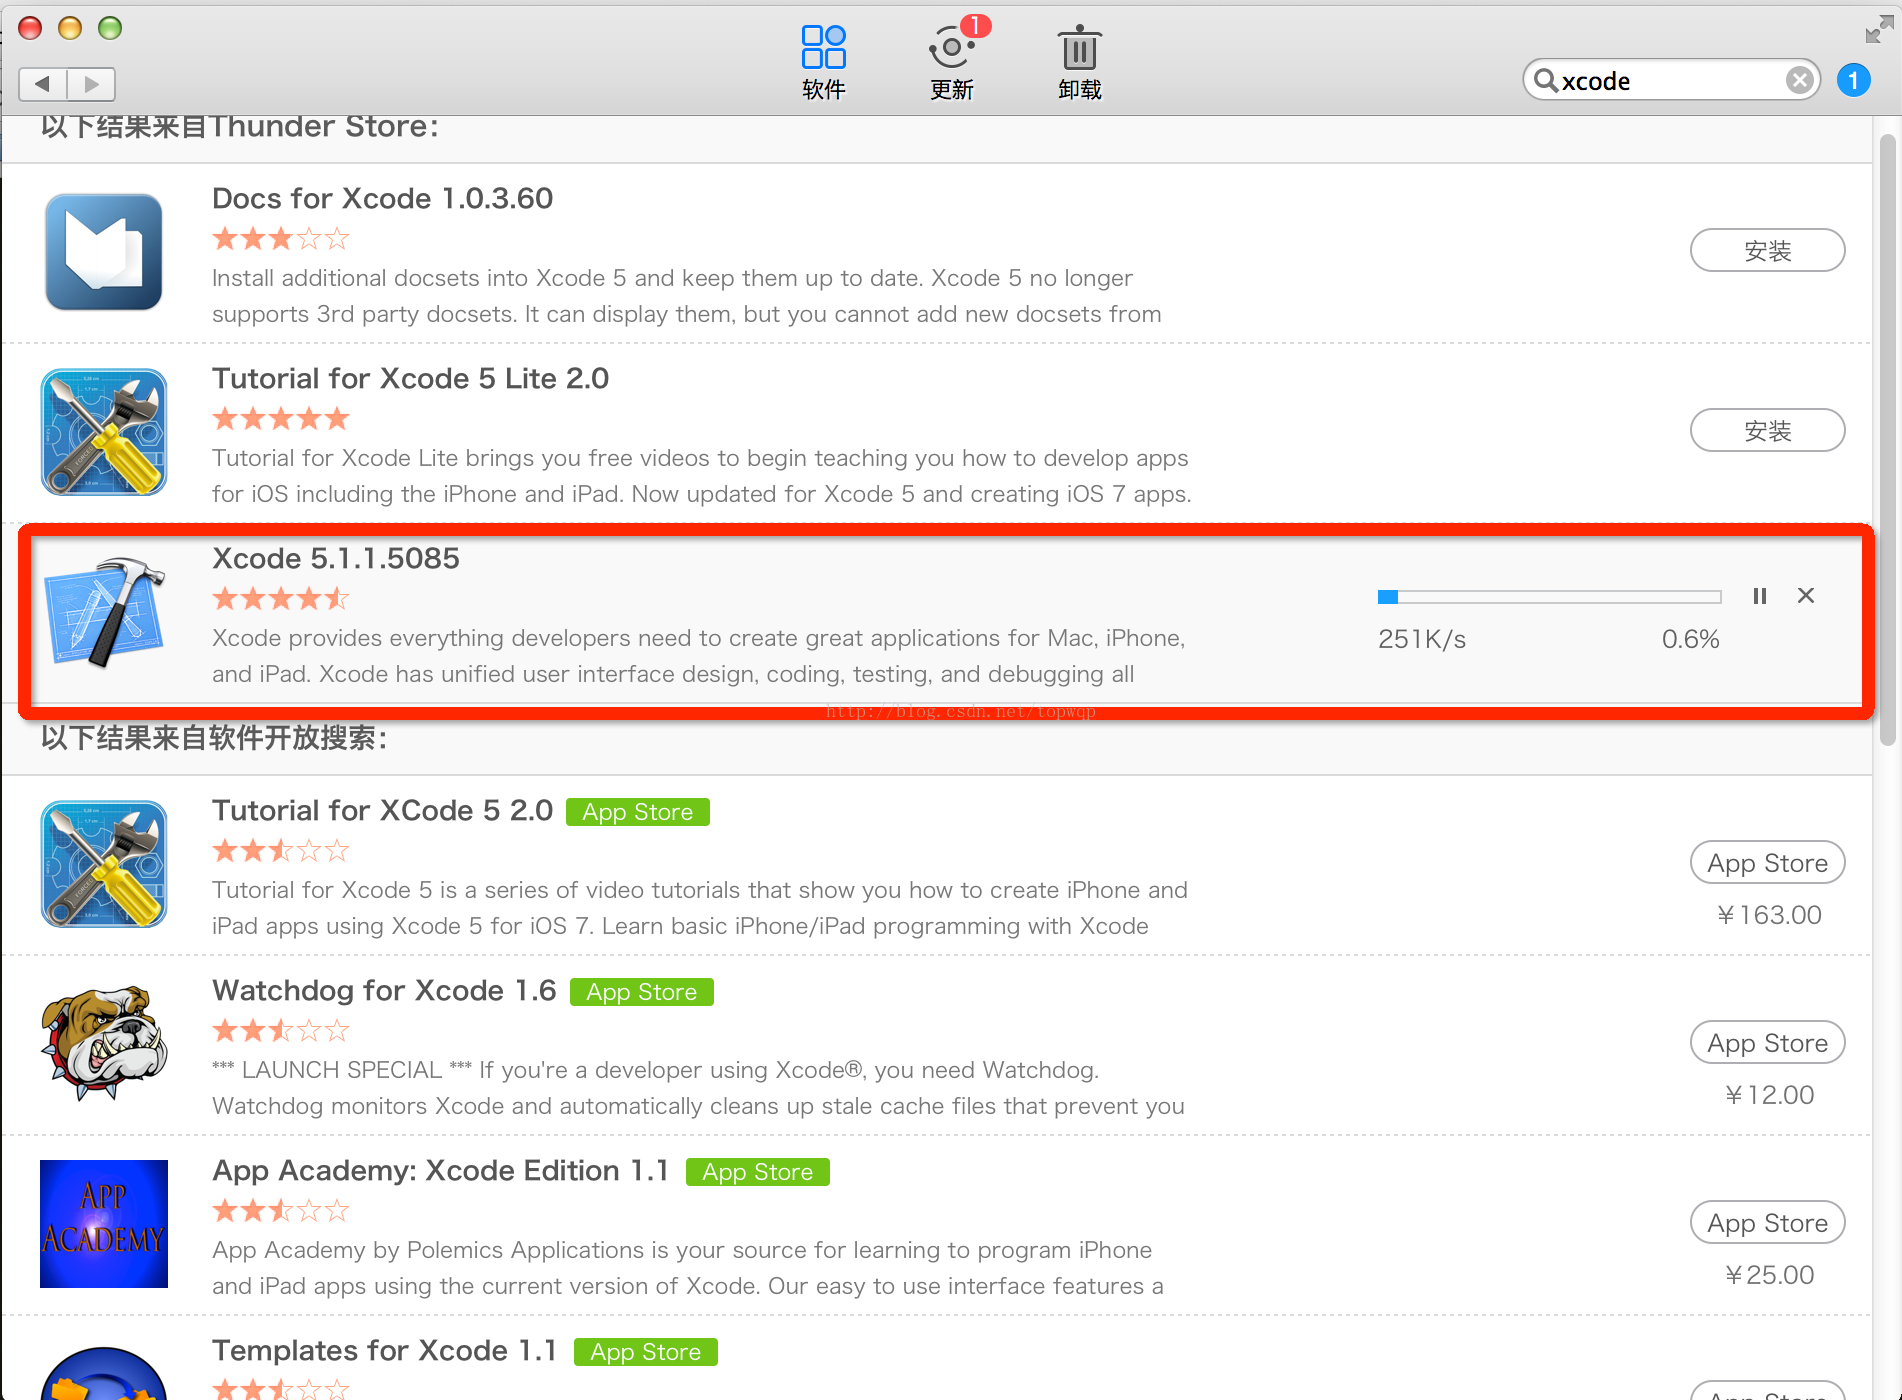This screenshot has width=1902, height=1400.
Task: Cancel the Xcode download
Action: (x=1806, y=596)
